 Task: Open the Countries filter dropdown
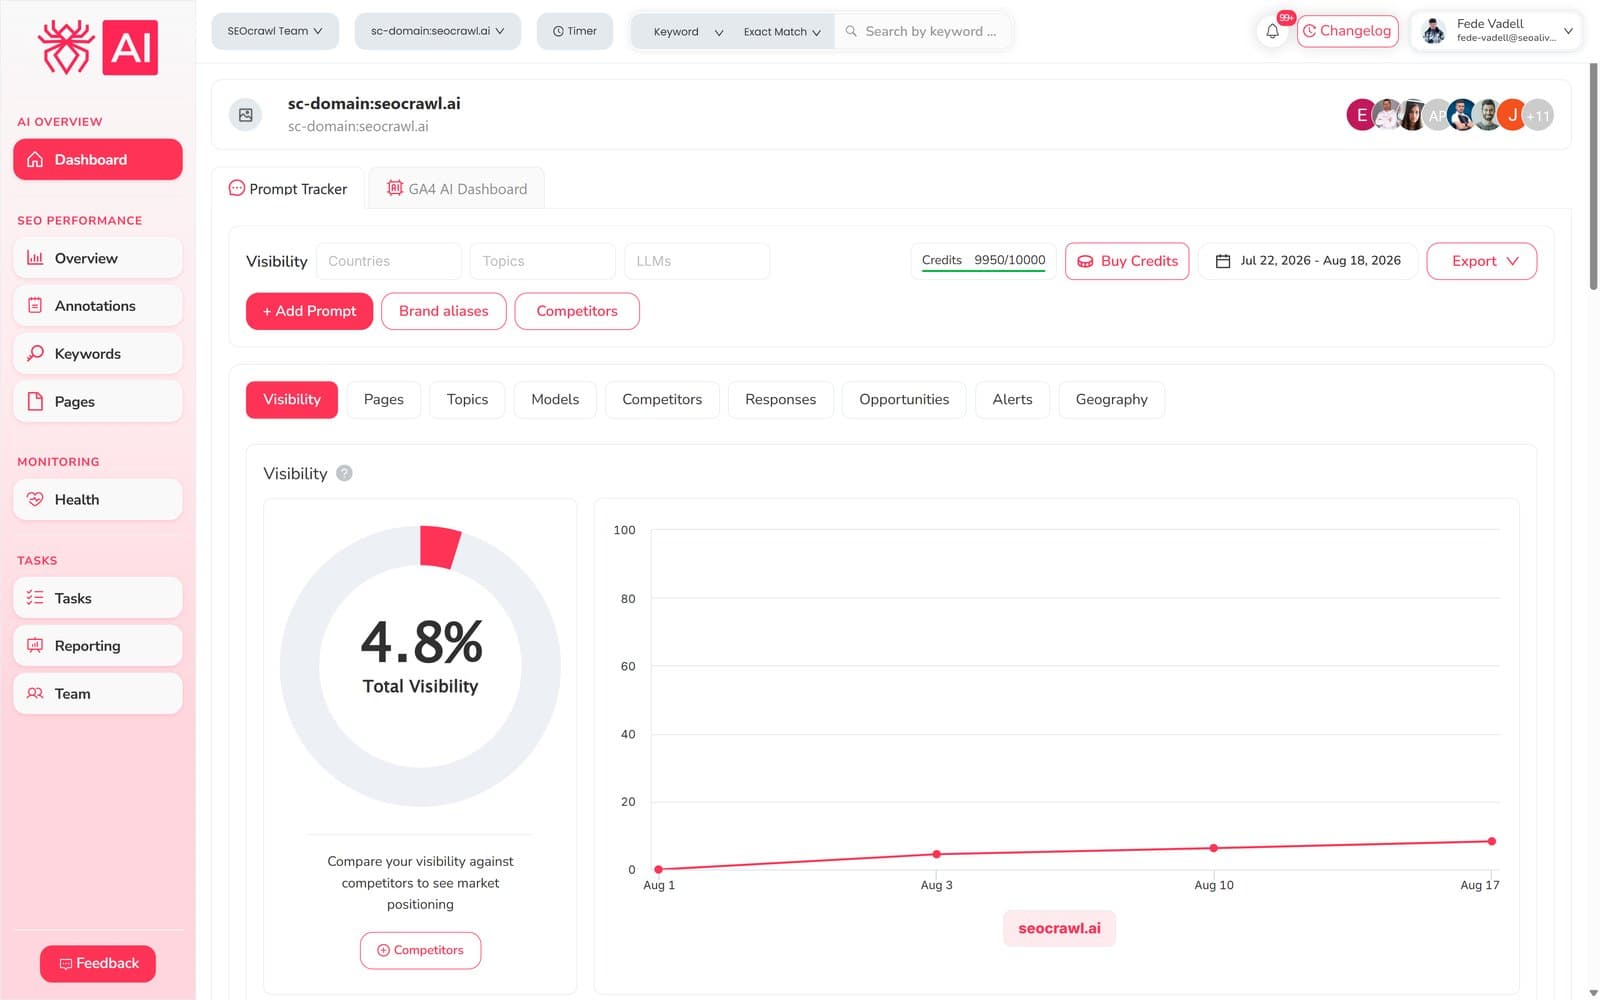(x=389, y=261)
